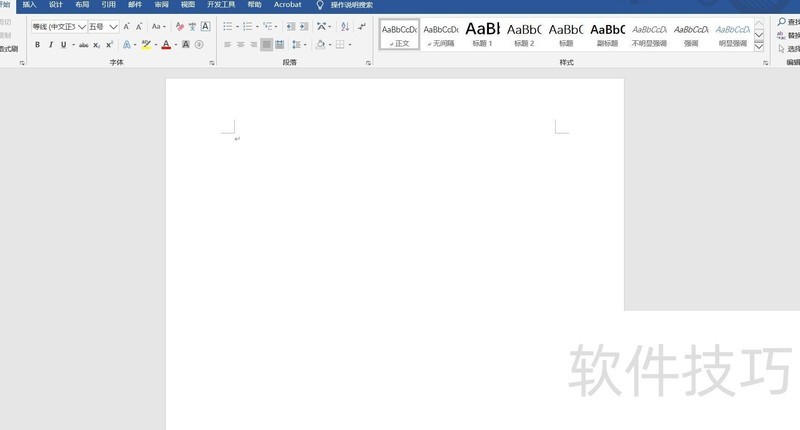The height and width of the screenshot is (430, 800).
Task: Open the 插入 ribbon tab
Action: [29, 5]
